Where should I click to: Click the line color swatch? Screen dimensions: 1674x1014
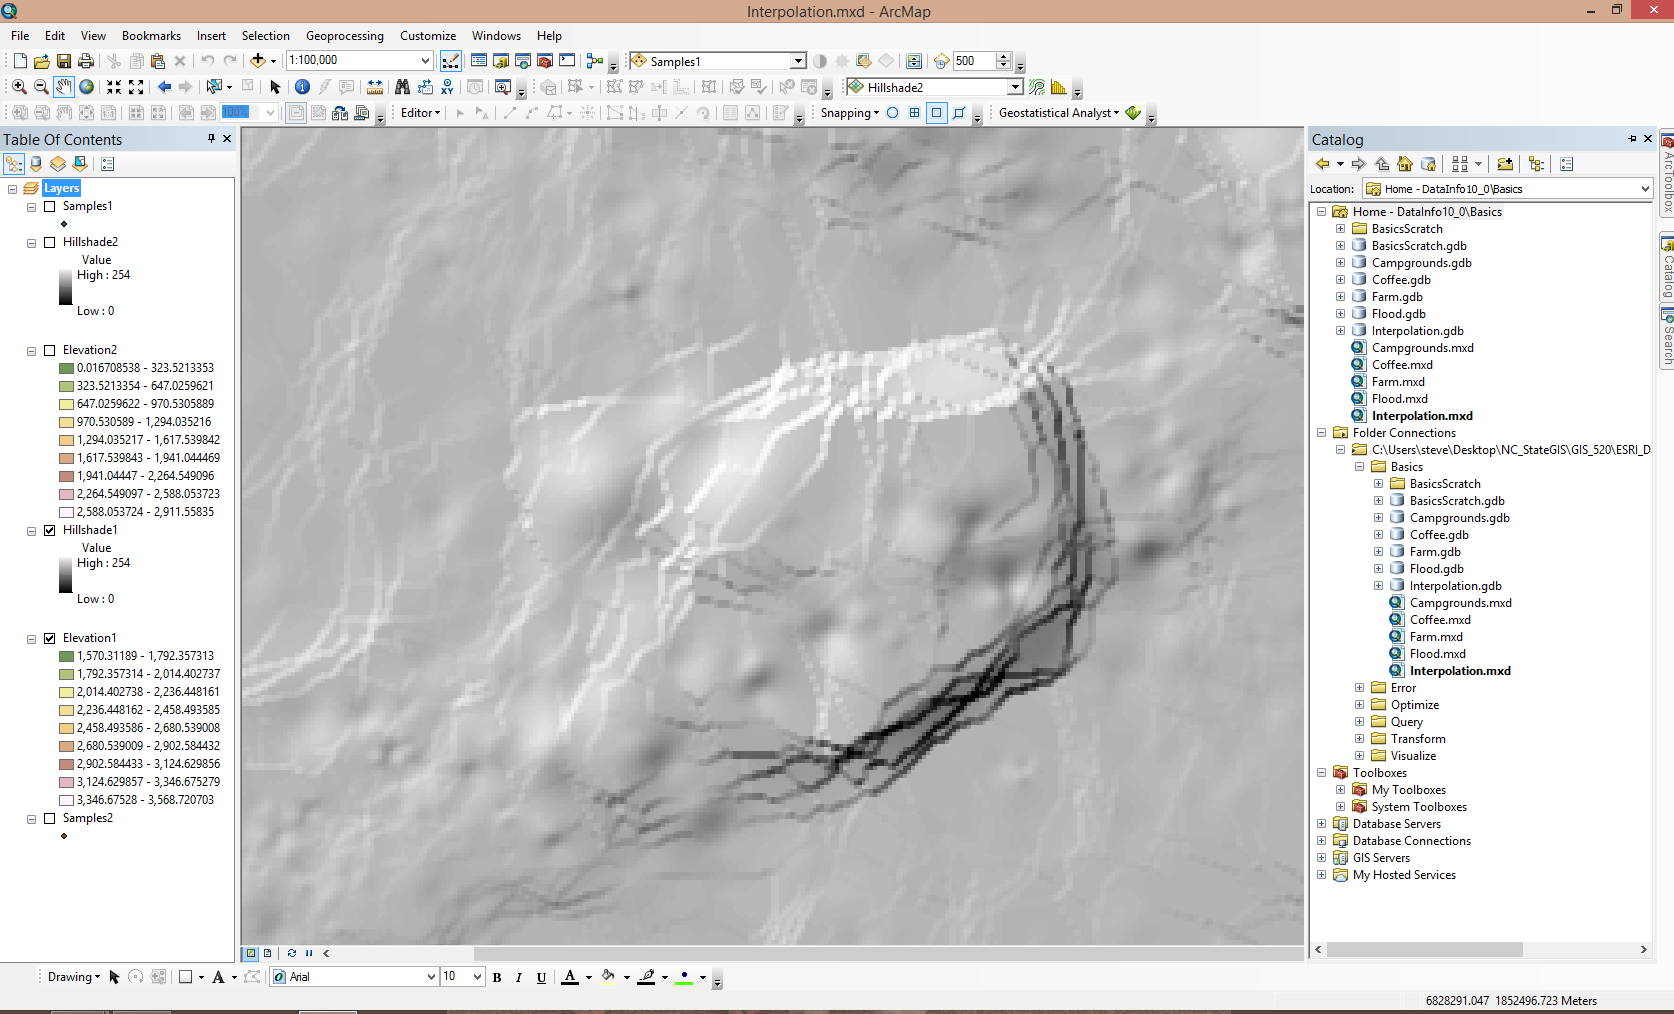pyautogui.click(x=647, y=977)
